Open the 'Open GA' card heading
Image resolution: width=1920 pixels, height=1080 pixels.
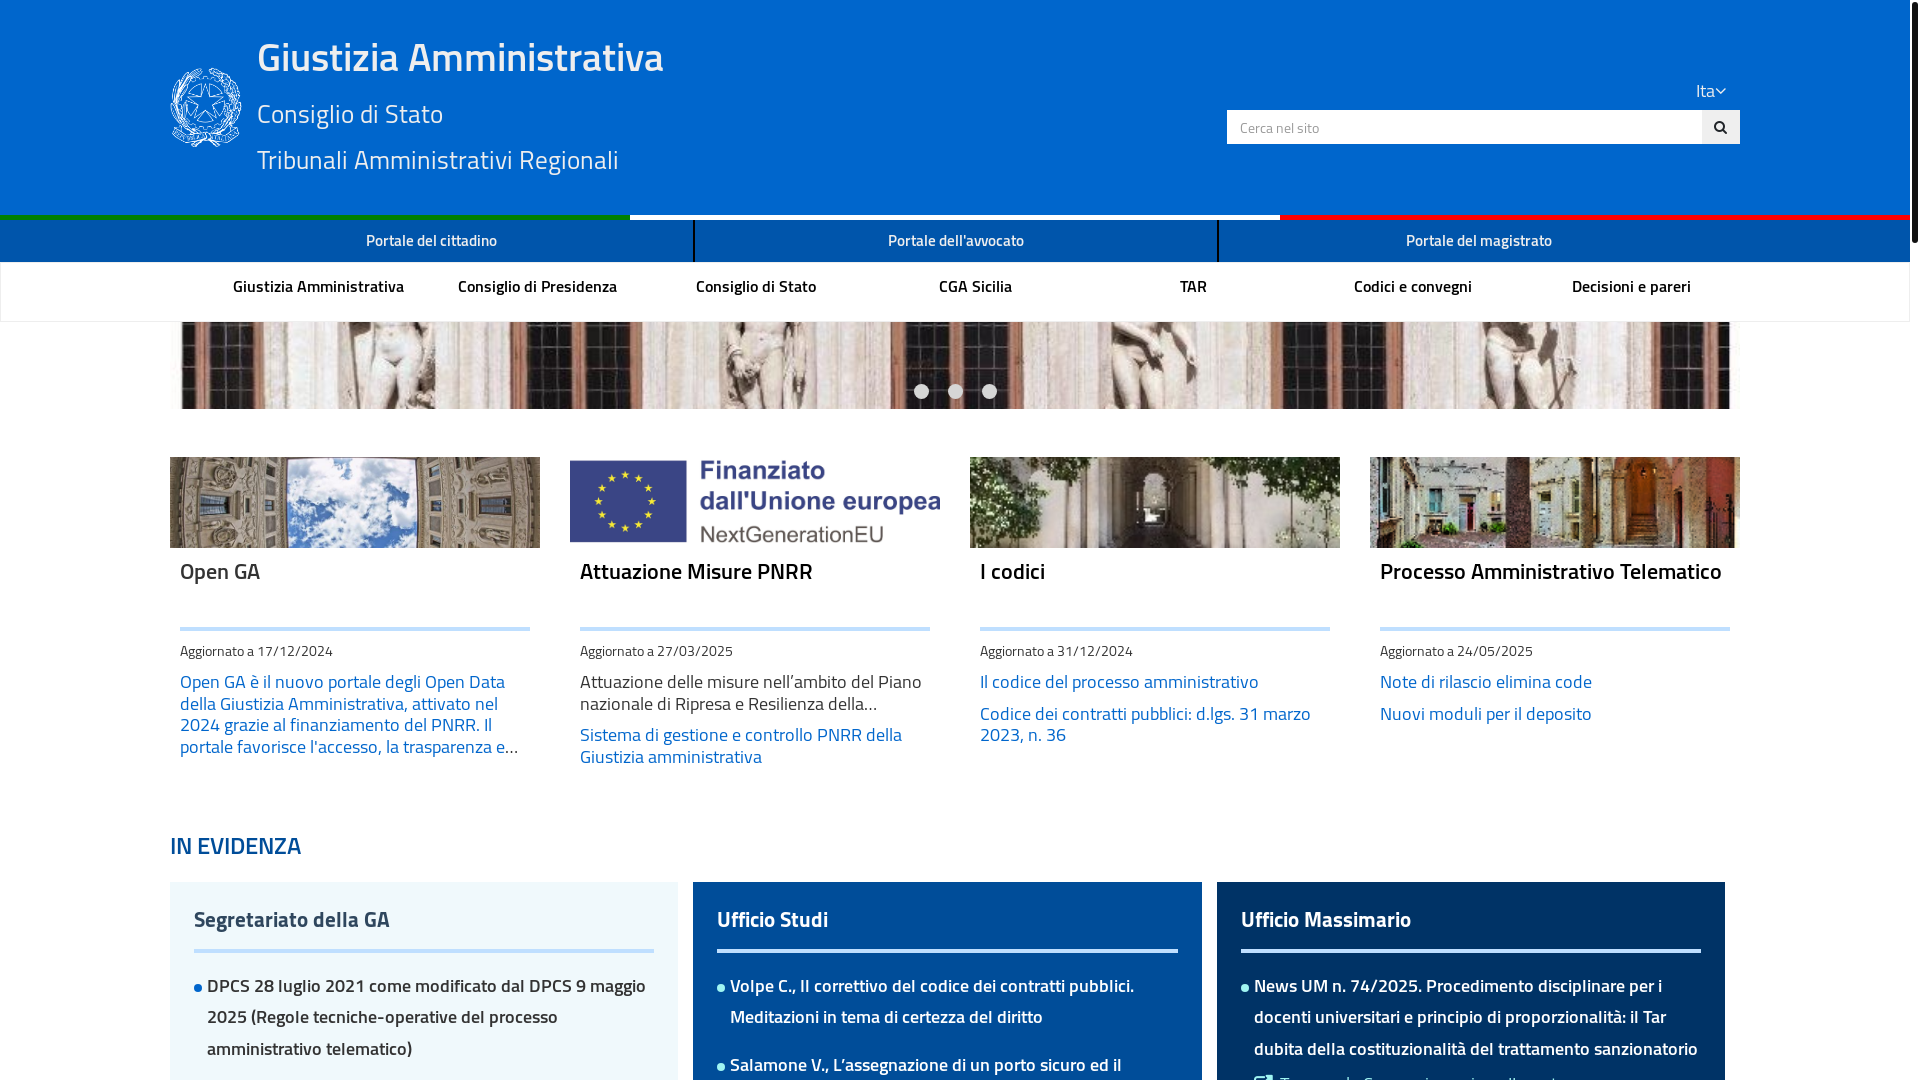[x=220, y=571]
